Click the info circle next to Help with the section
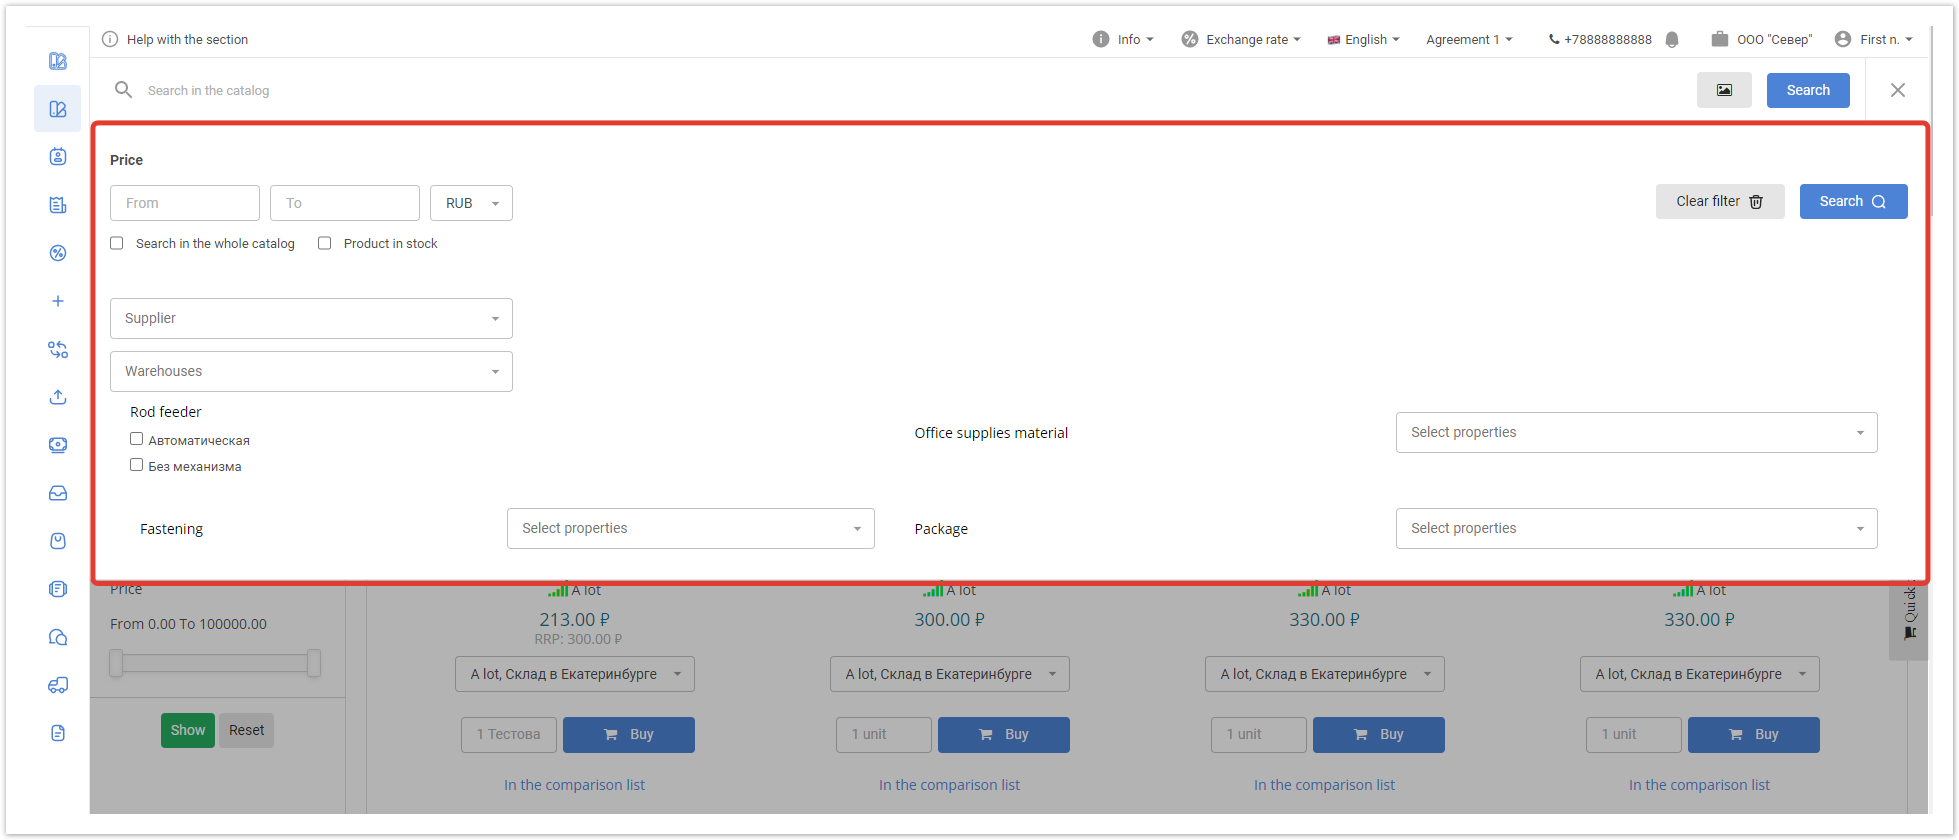1959x840 pixels. click(110, 39)
